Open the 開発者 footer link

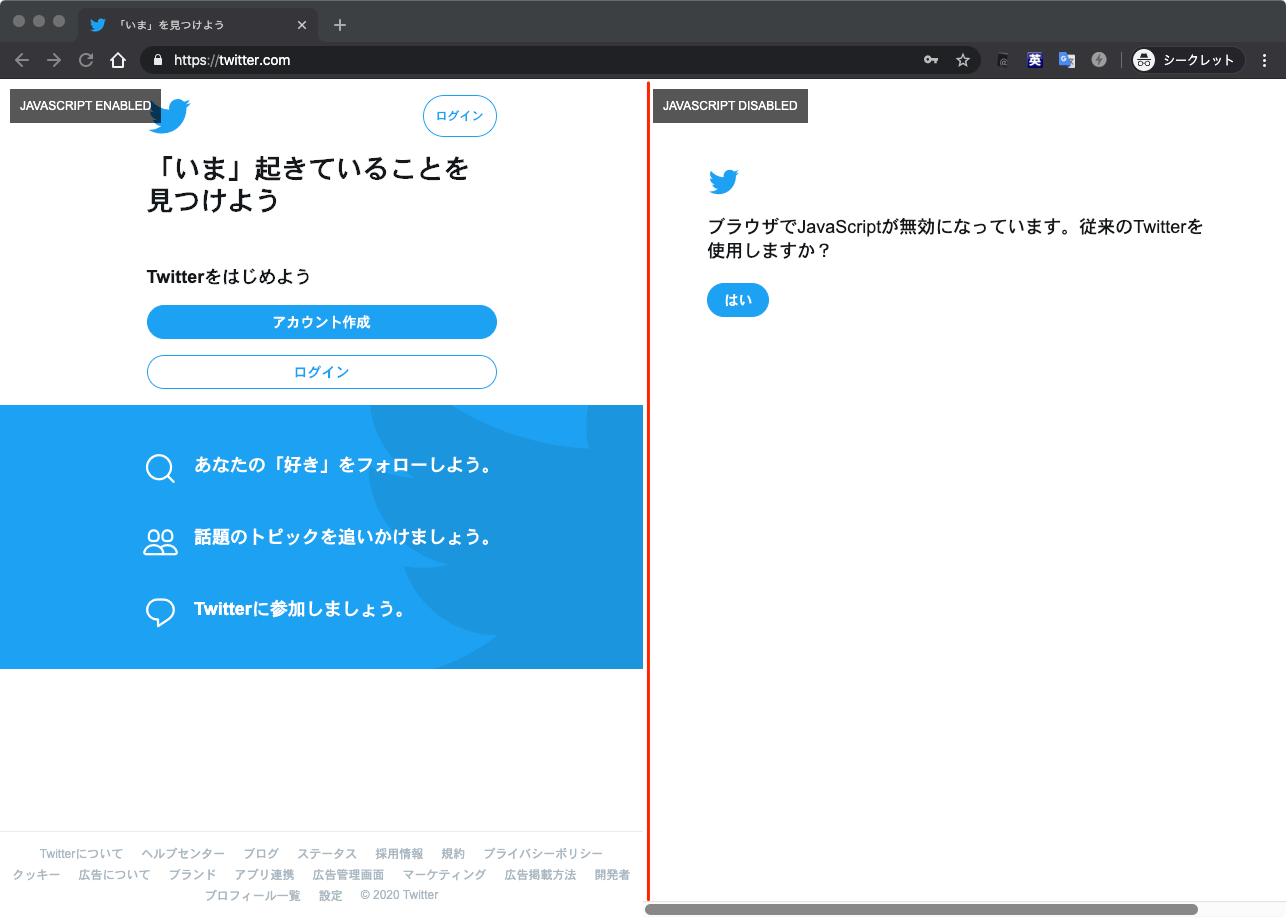click(x=612, y=875)
